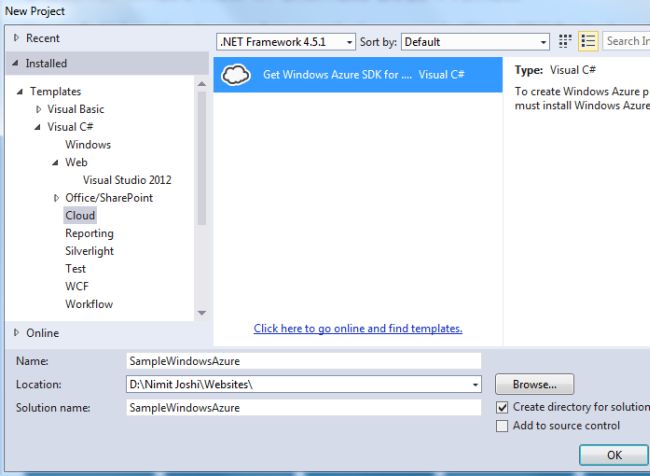Click the templates tree scrollbar thumb
This screenshot has width=650, height=476.
[202, 158]
